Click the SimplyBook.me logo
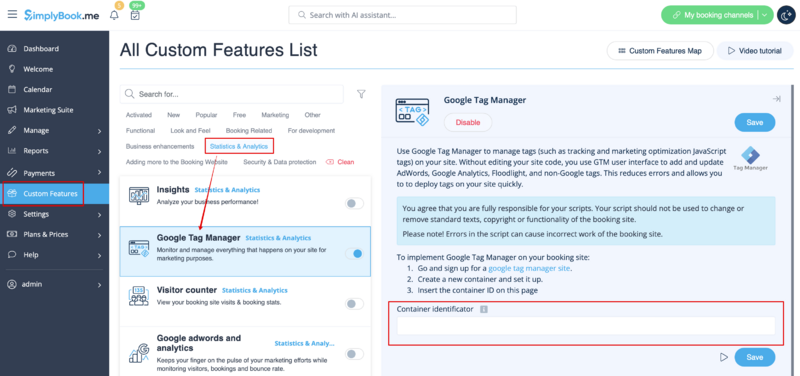 click(x=62, y=15)
